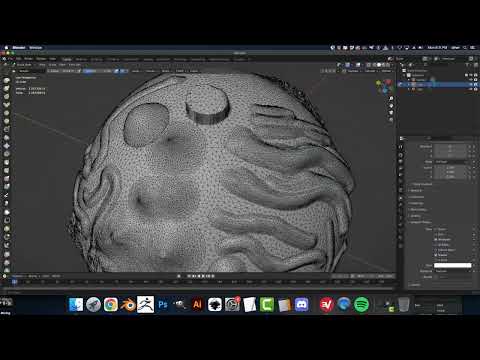Open Google Chrome from the dock
Screen dimensions: 480x360
(x=111, y=305)
